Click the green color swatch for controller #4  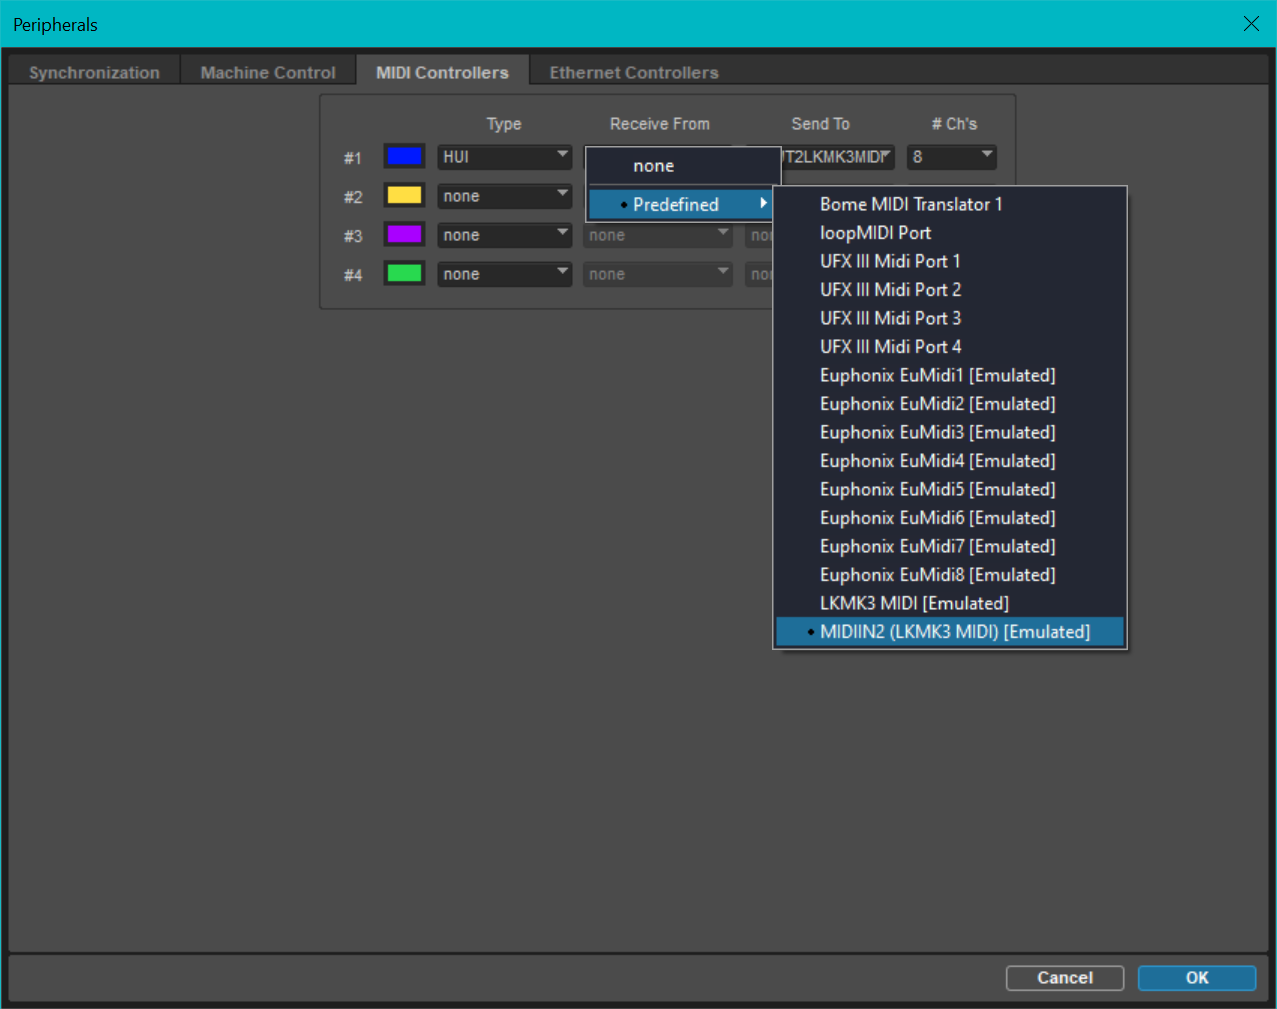tap(404, 273)
